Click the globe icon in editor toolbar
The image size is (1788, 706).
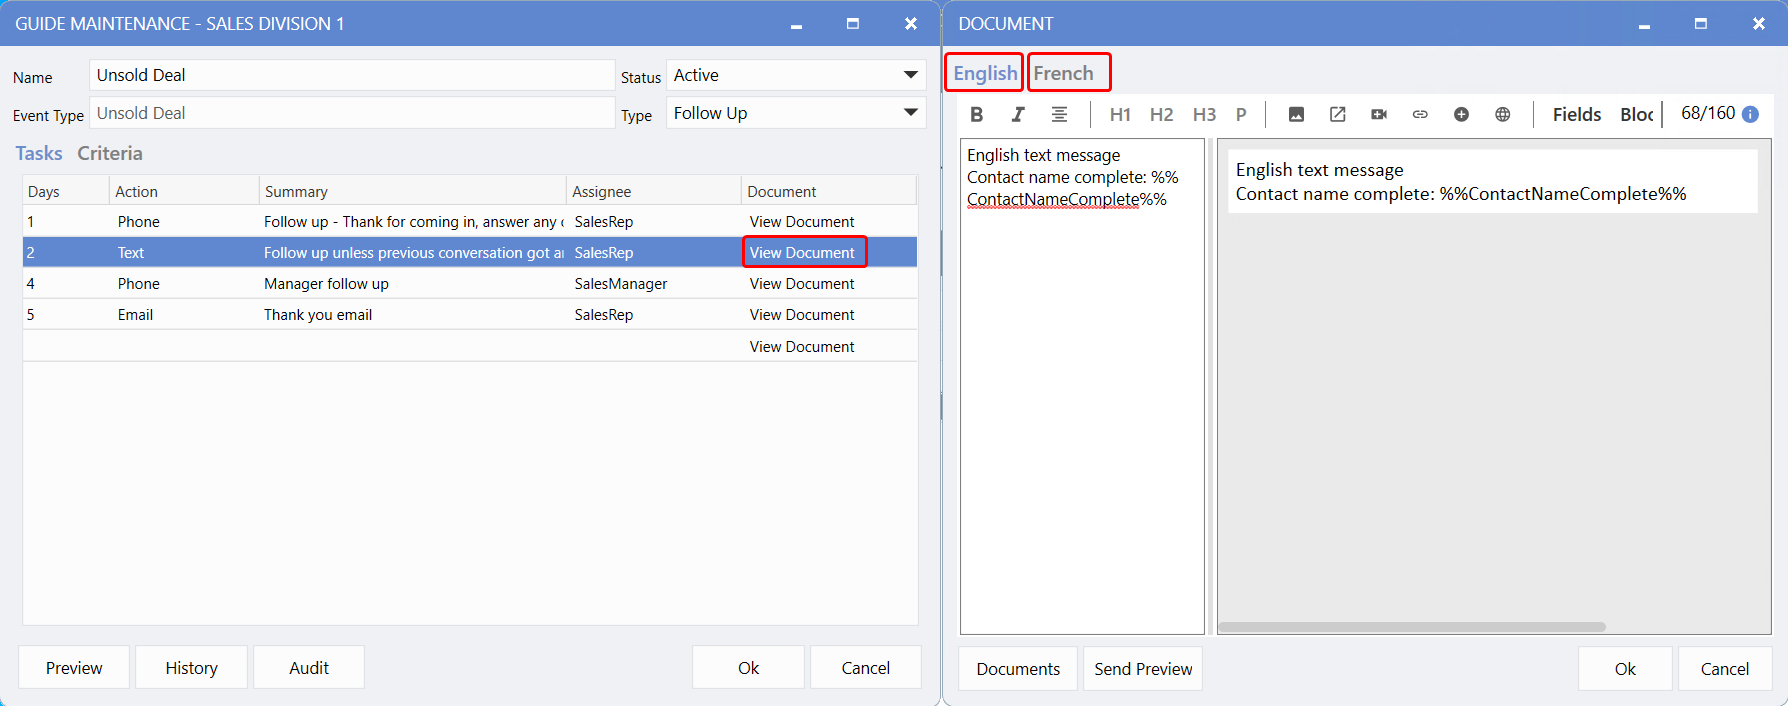pyautogui.click(x=1502, y=114)
